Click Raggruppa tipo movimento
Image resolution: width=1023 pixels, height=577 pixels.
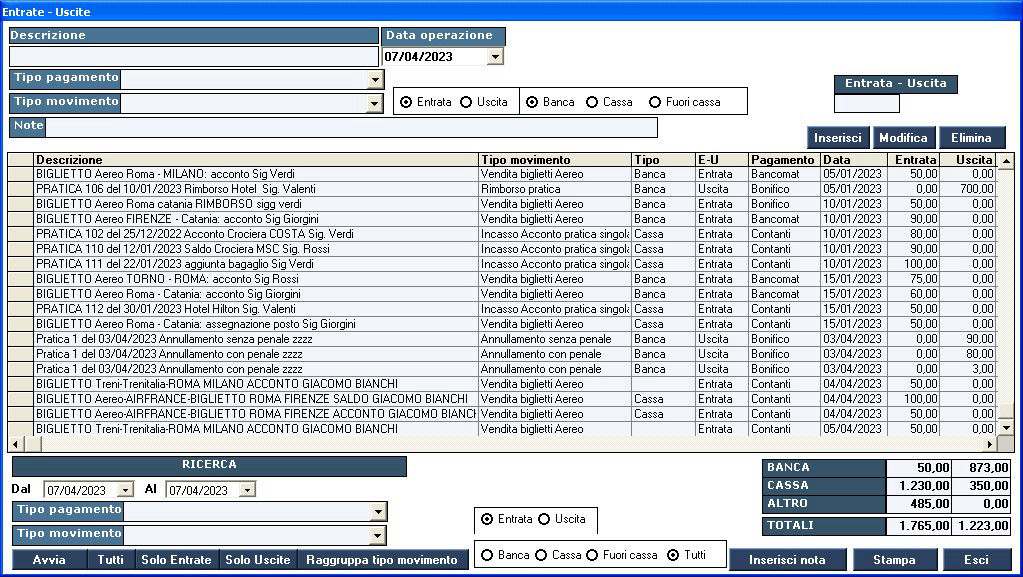pyautogui.click(x=381, y=560)
